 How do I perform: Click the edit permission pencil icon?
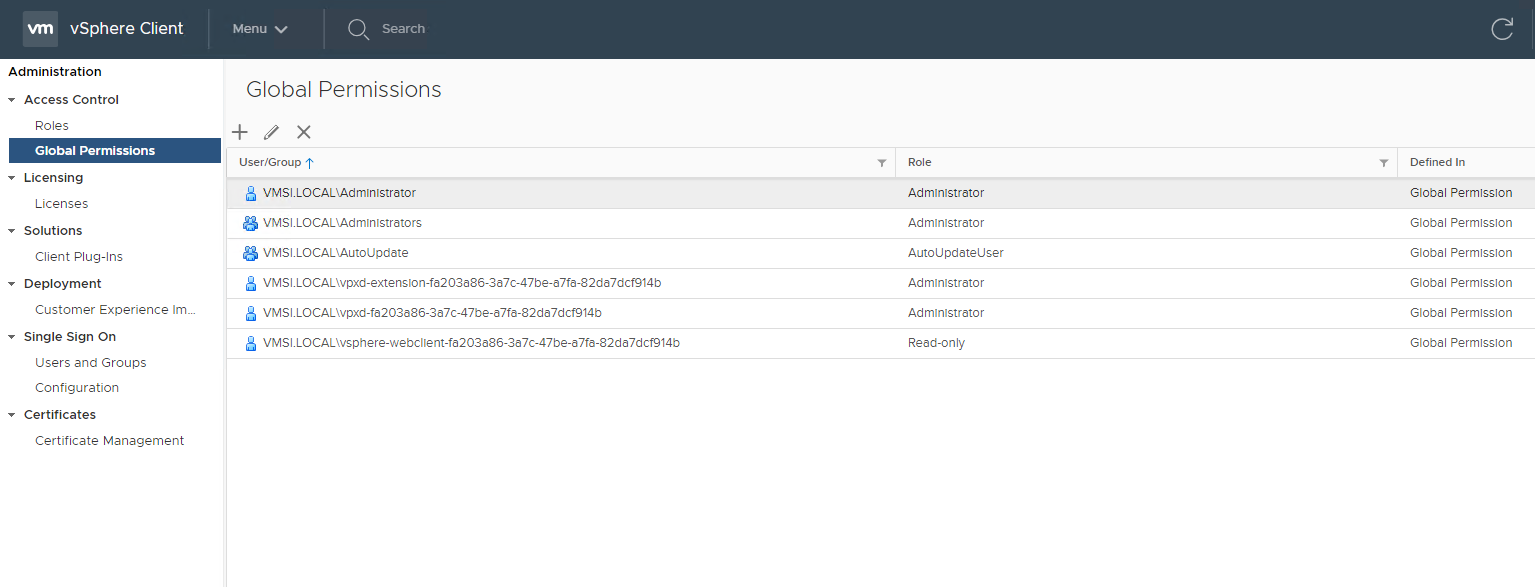tap(271, 132)
